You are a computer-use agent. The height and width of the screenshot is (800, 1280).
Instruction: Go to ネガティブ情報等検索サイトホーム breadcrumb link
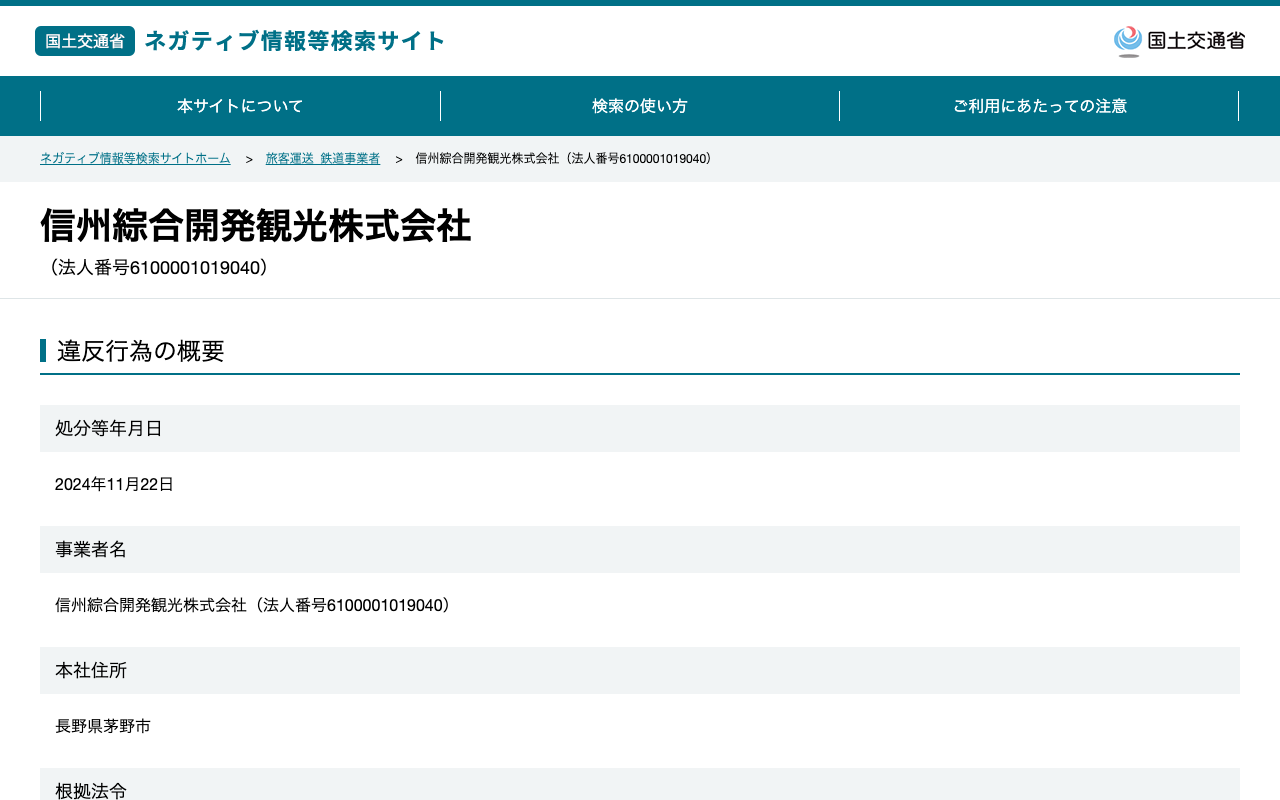(135, 159)
